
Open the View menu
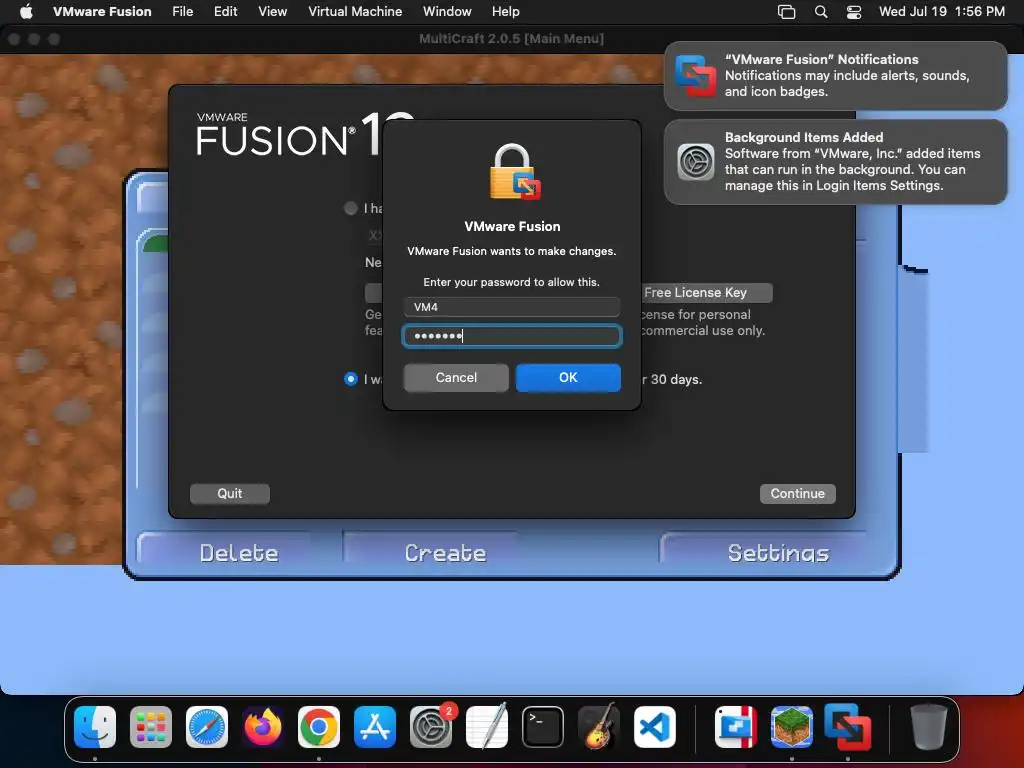point(272,11)
